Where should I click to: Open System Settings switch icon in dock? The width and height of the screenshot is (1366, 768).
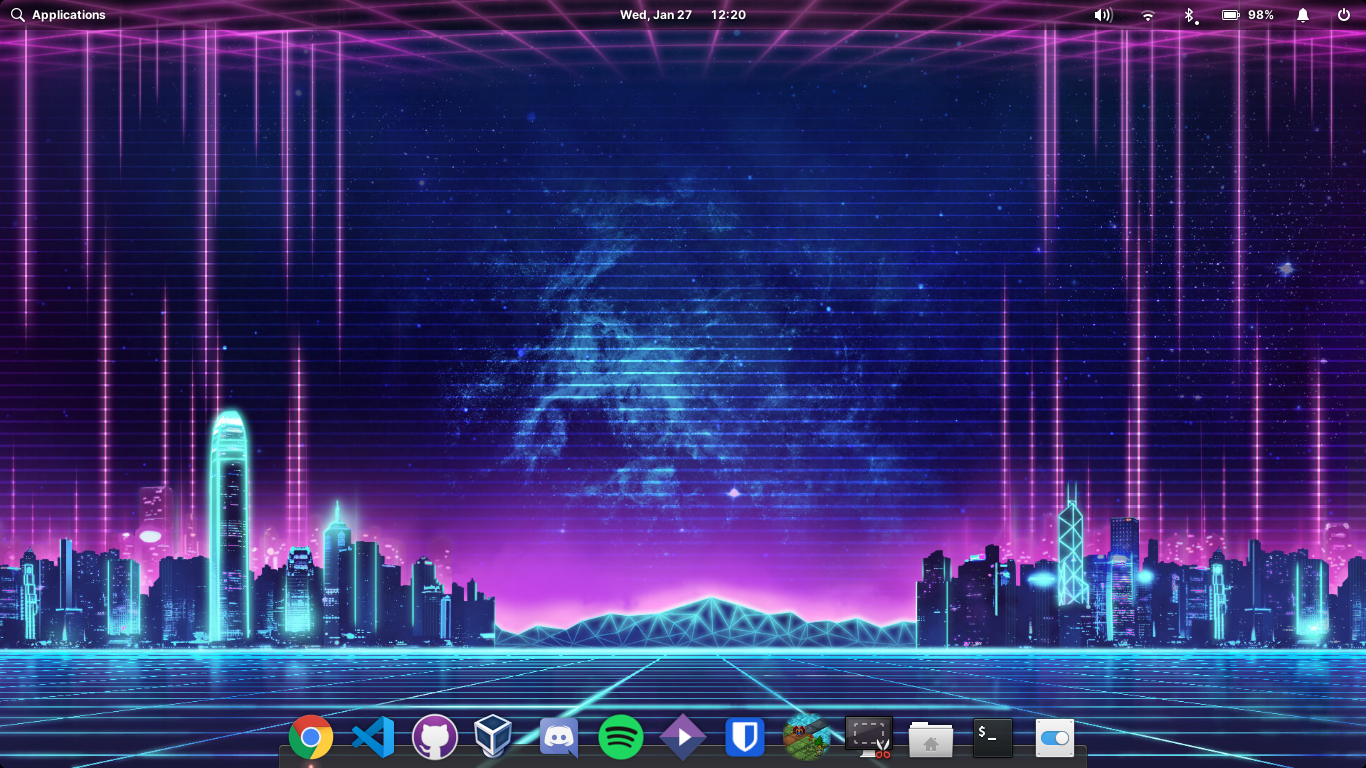[1055, 738]
